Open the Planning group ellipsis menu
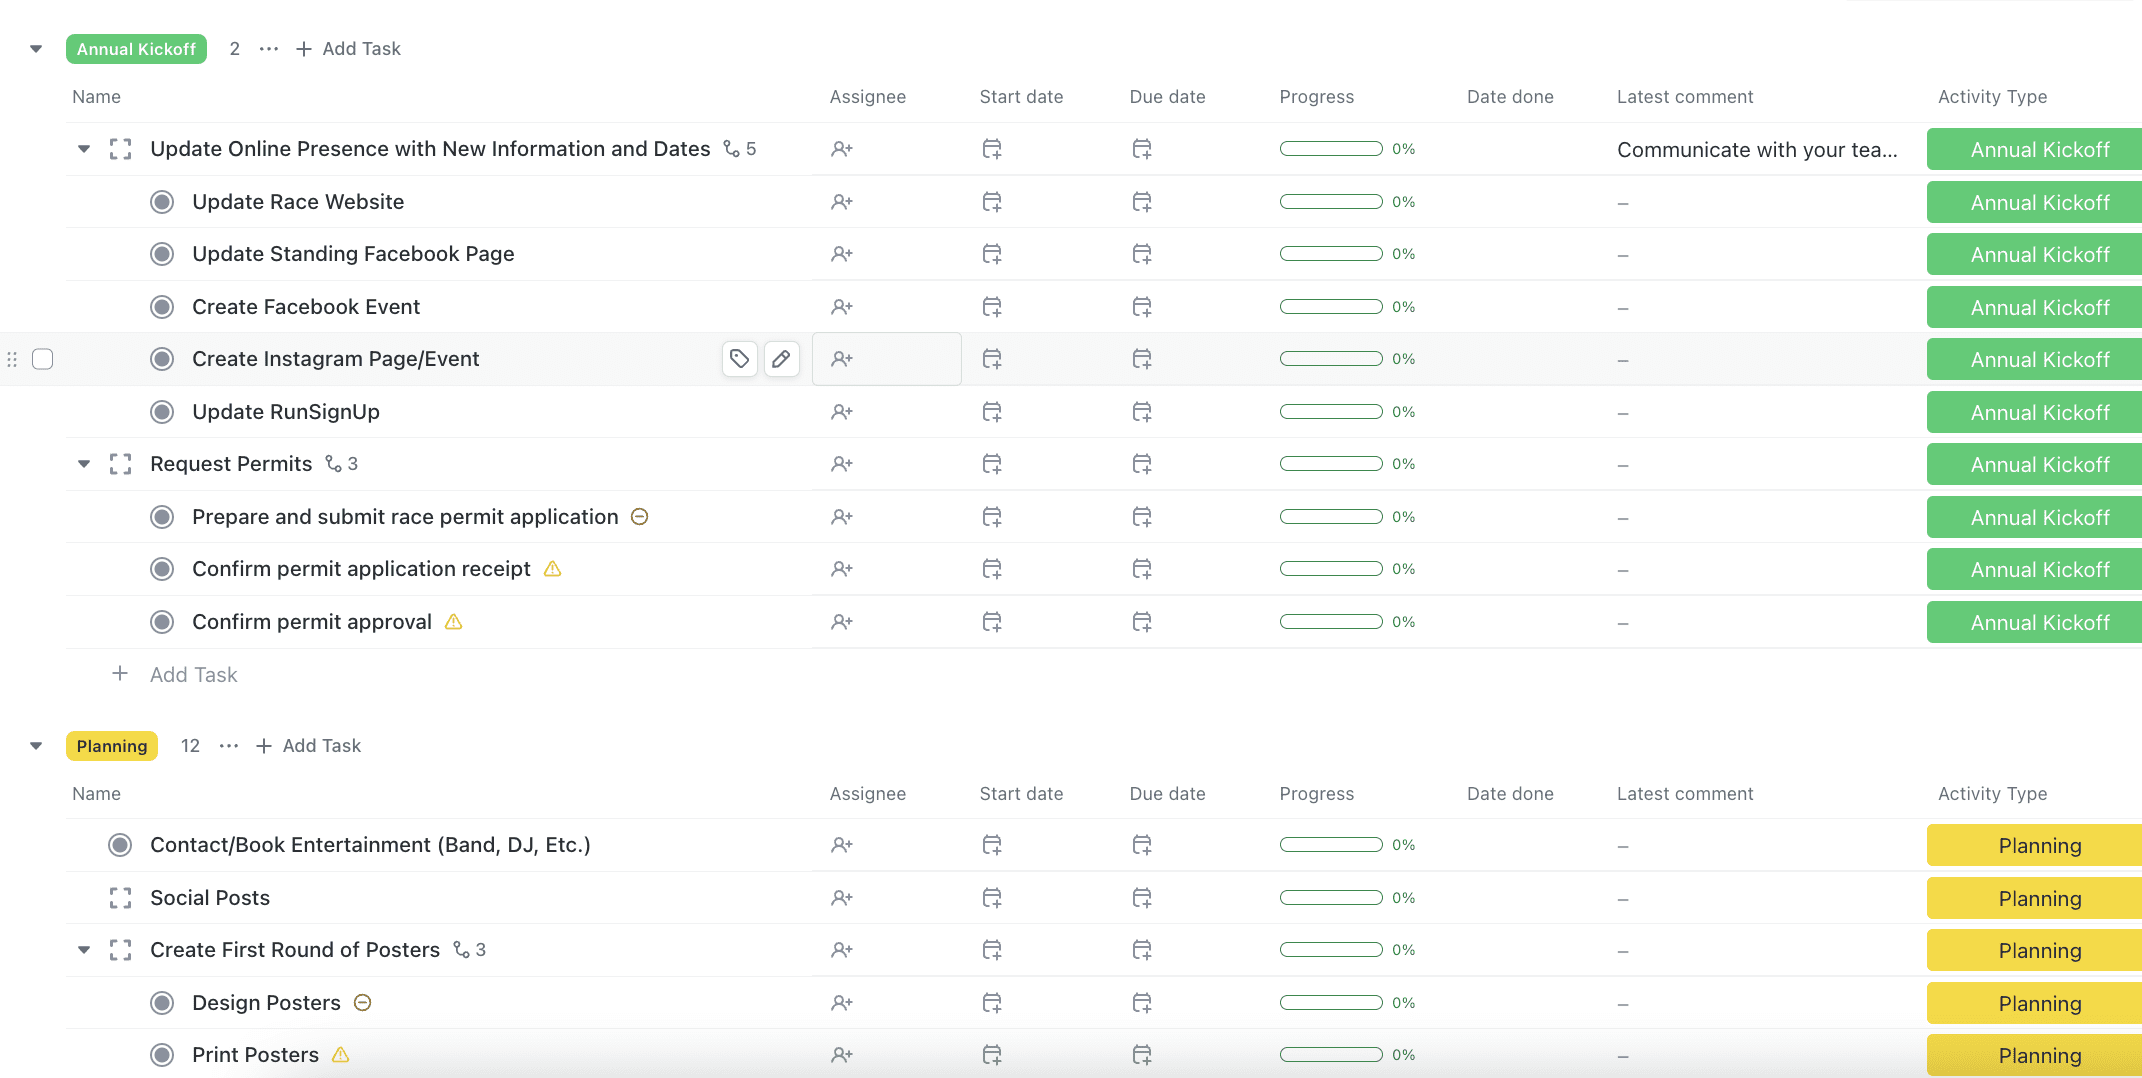 tap(228, 745)
